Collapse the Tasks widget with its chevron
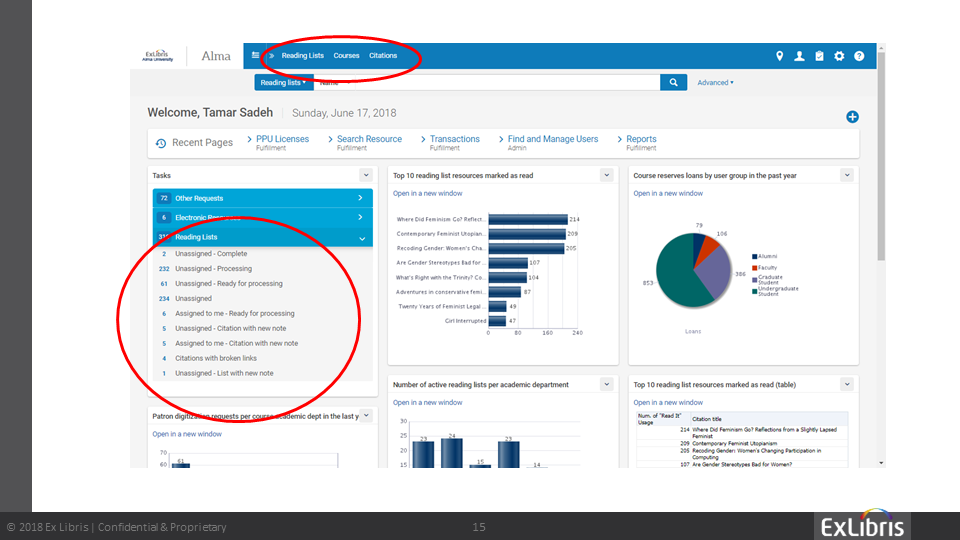The image size is (960, 540). coord(365,175)
